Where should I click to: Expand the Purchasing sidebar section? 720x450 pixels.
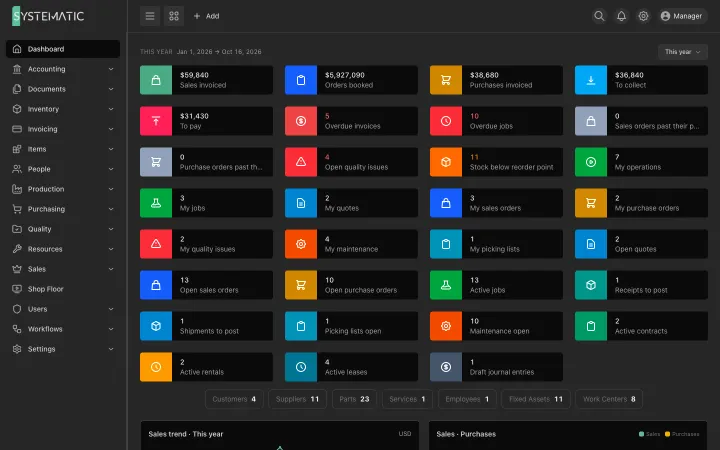(63, 209)
